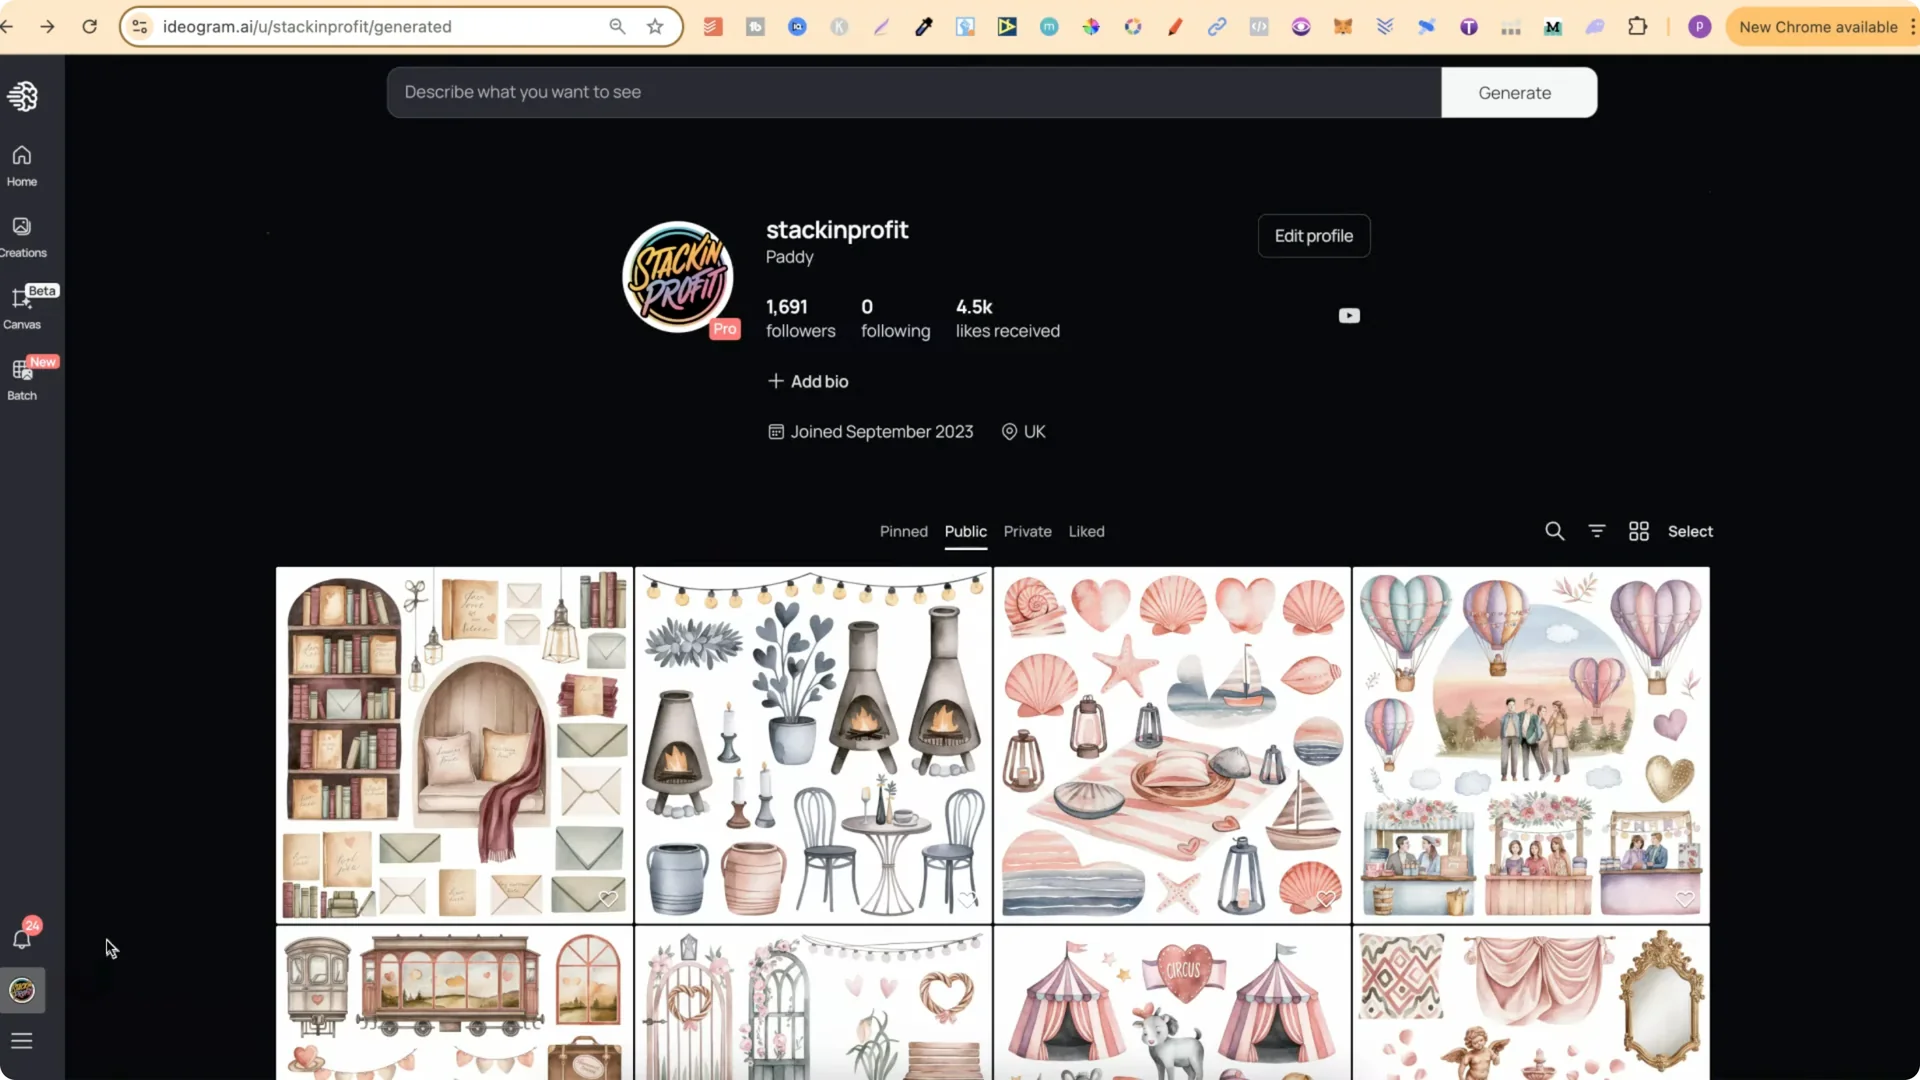Open the search icon above the gallery
1920x1080 pixels.
(x=1554, y=531)
